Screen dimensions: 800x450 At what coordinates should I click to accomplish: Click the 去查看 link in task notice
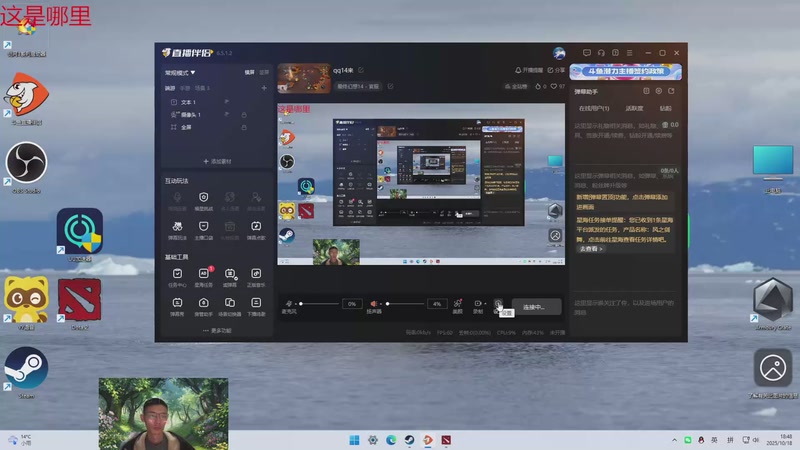tap(591, 249)
